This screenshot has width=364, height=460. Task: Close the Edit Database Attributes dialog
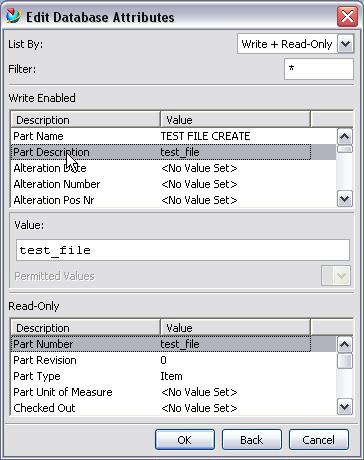point(347,16)
